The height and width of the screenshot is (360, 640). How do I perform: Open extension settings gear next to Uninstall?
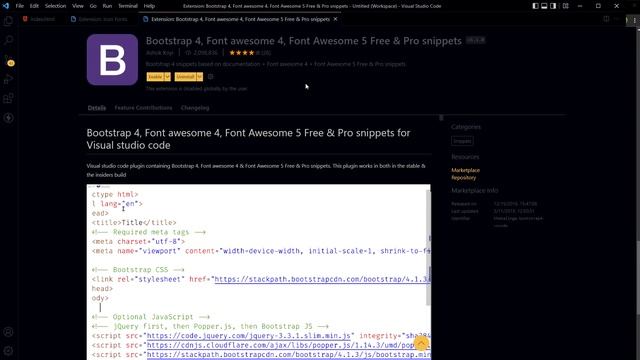click(211, 76)
